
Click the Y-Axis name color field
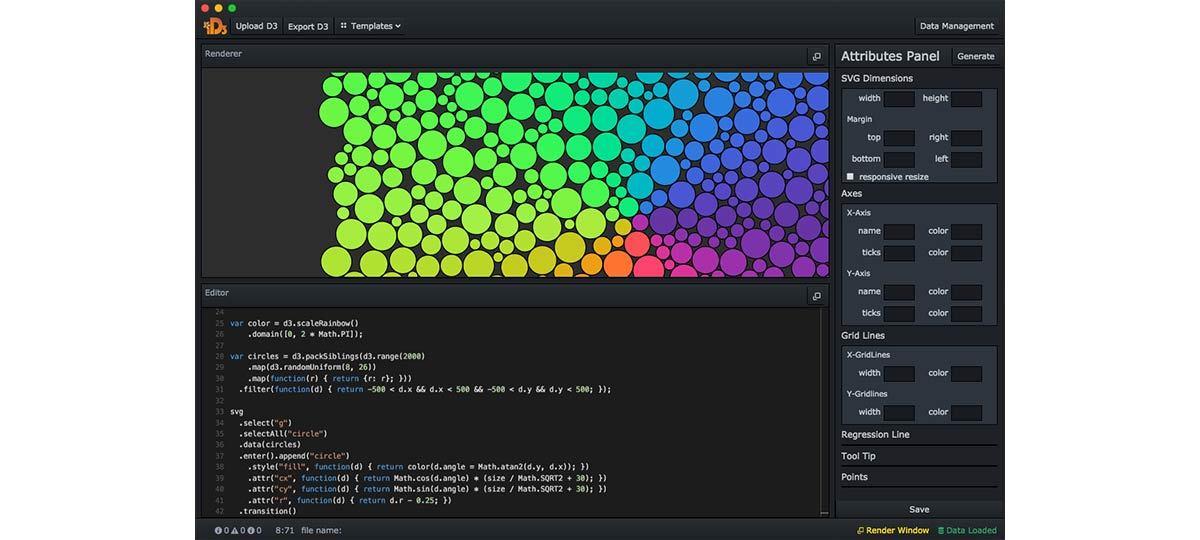(x=967, y=292)
